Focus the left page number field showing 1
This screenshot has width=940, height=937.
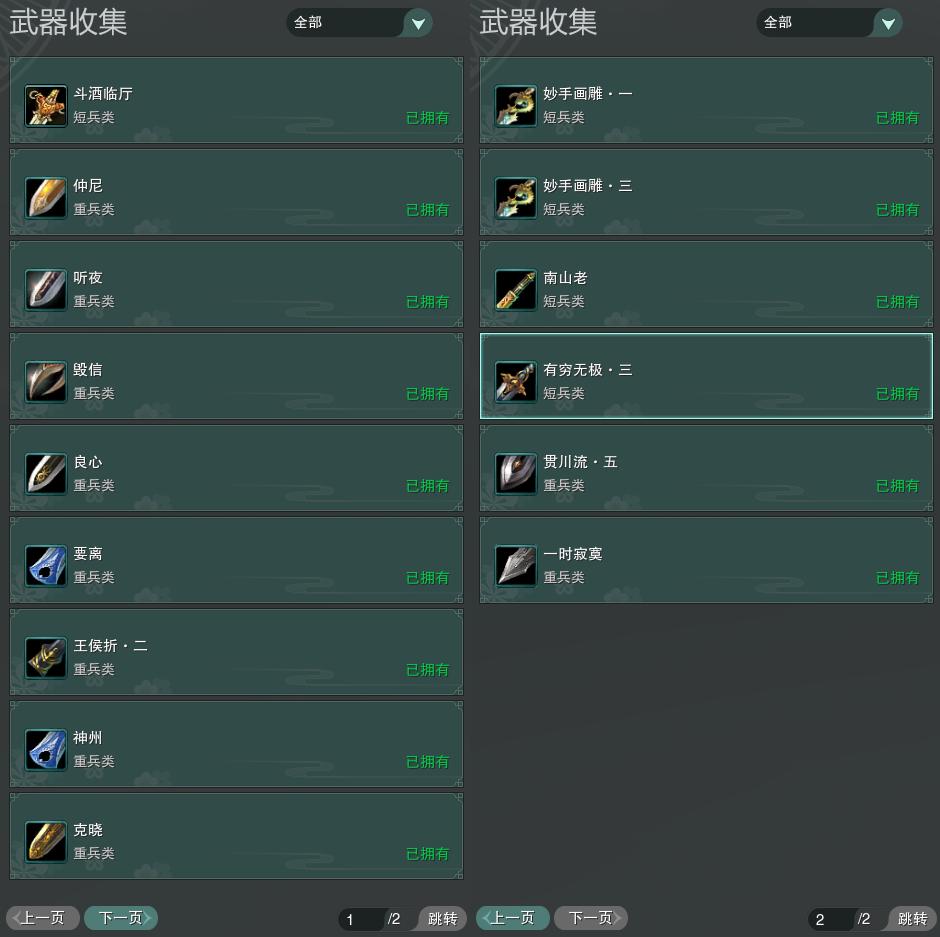tap(361, 919)
